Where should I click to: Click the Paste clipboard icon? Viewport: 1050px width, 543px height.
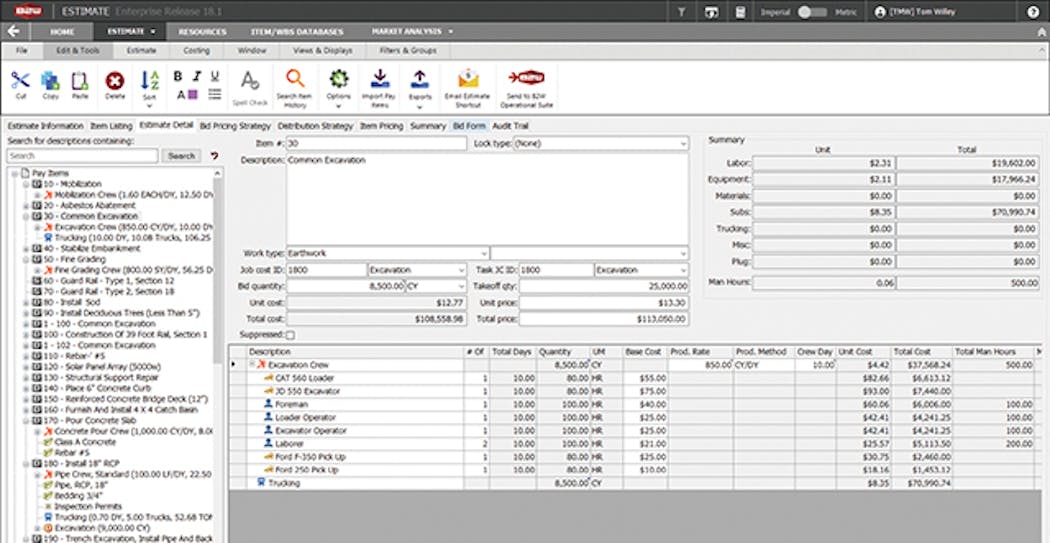pos(80,81)
